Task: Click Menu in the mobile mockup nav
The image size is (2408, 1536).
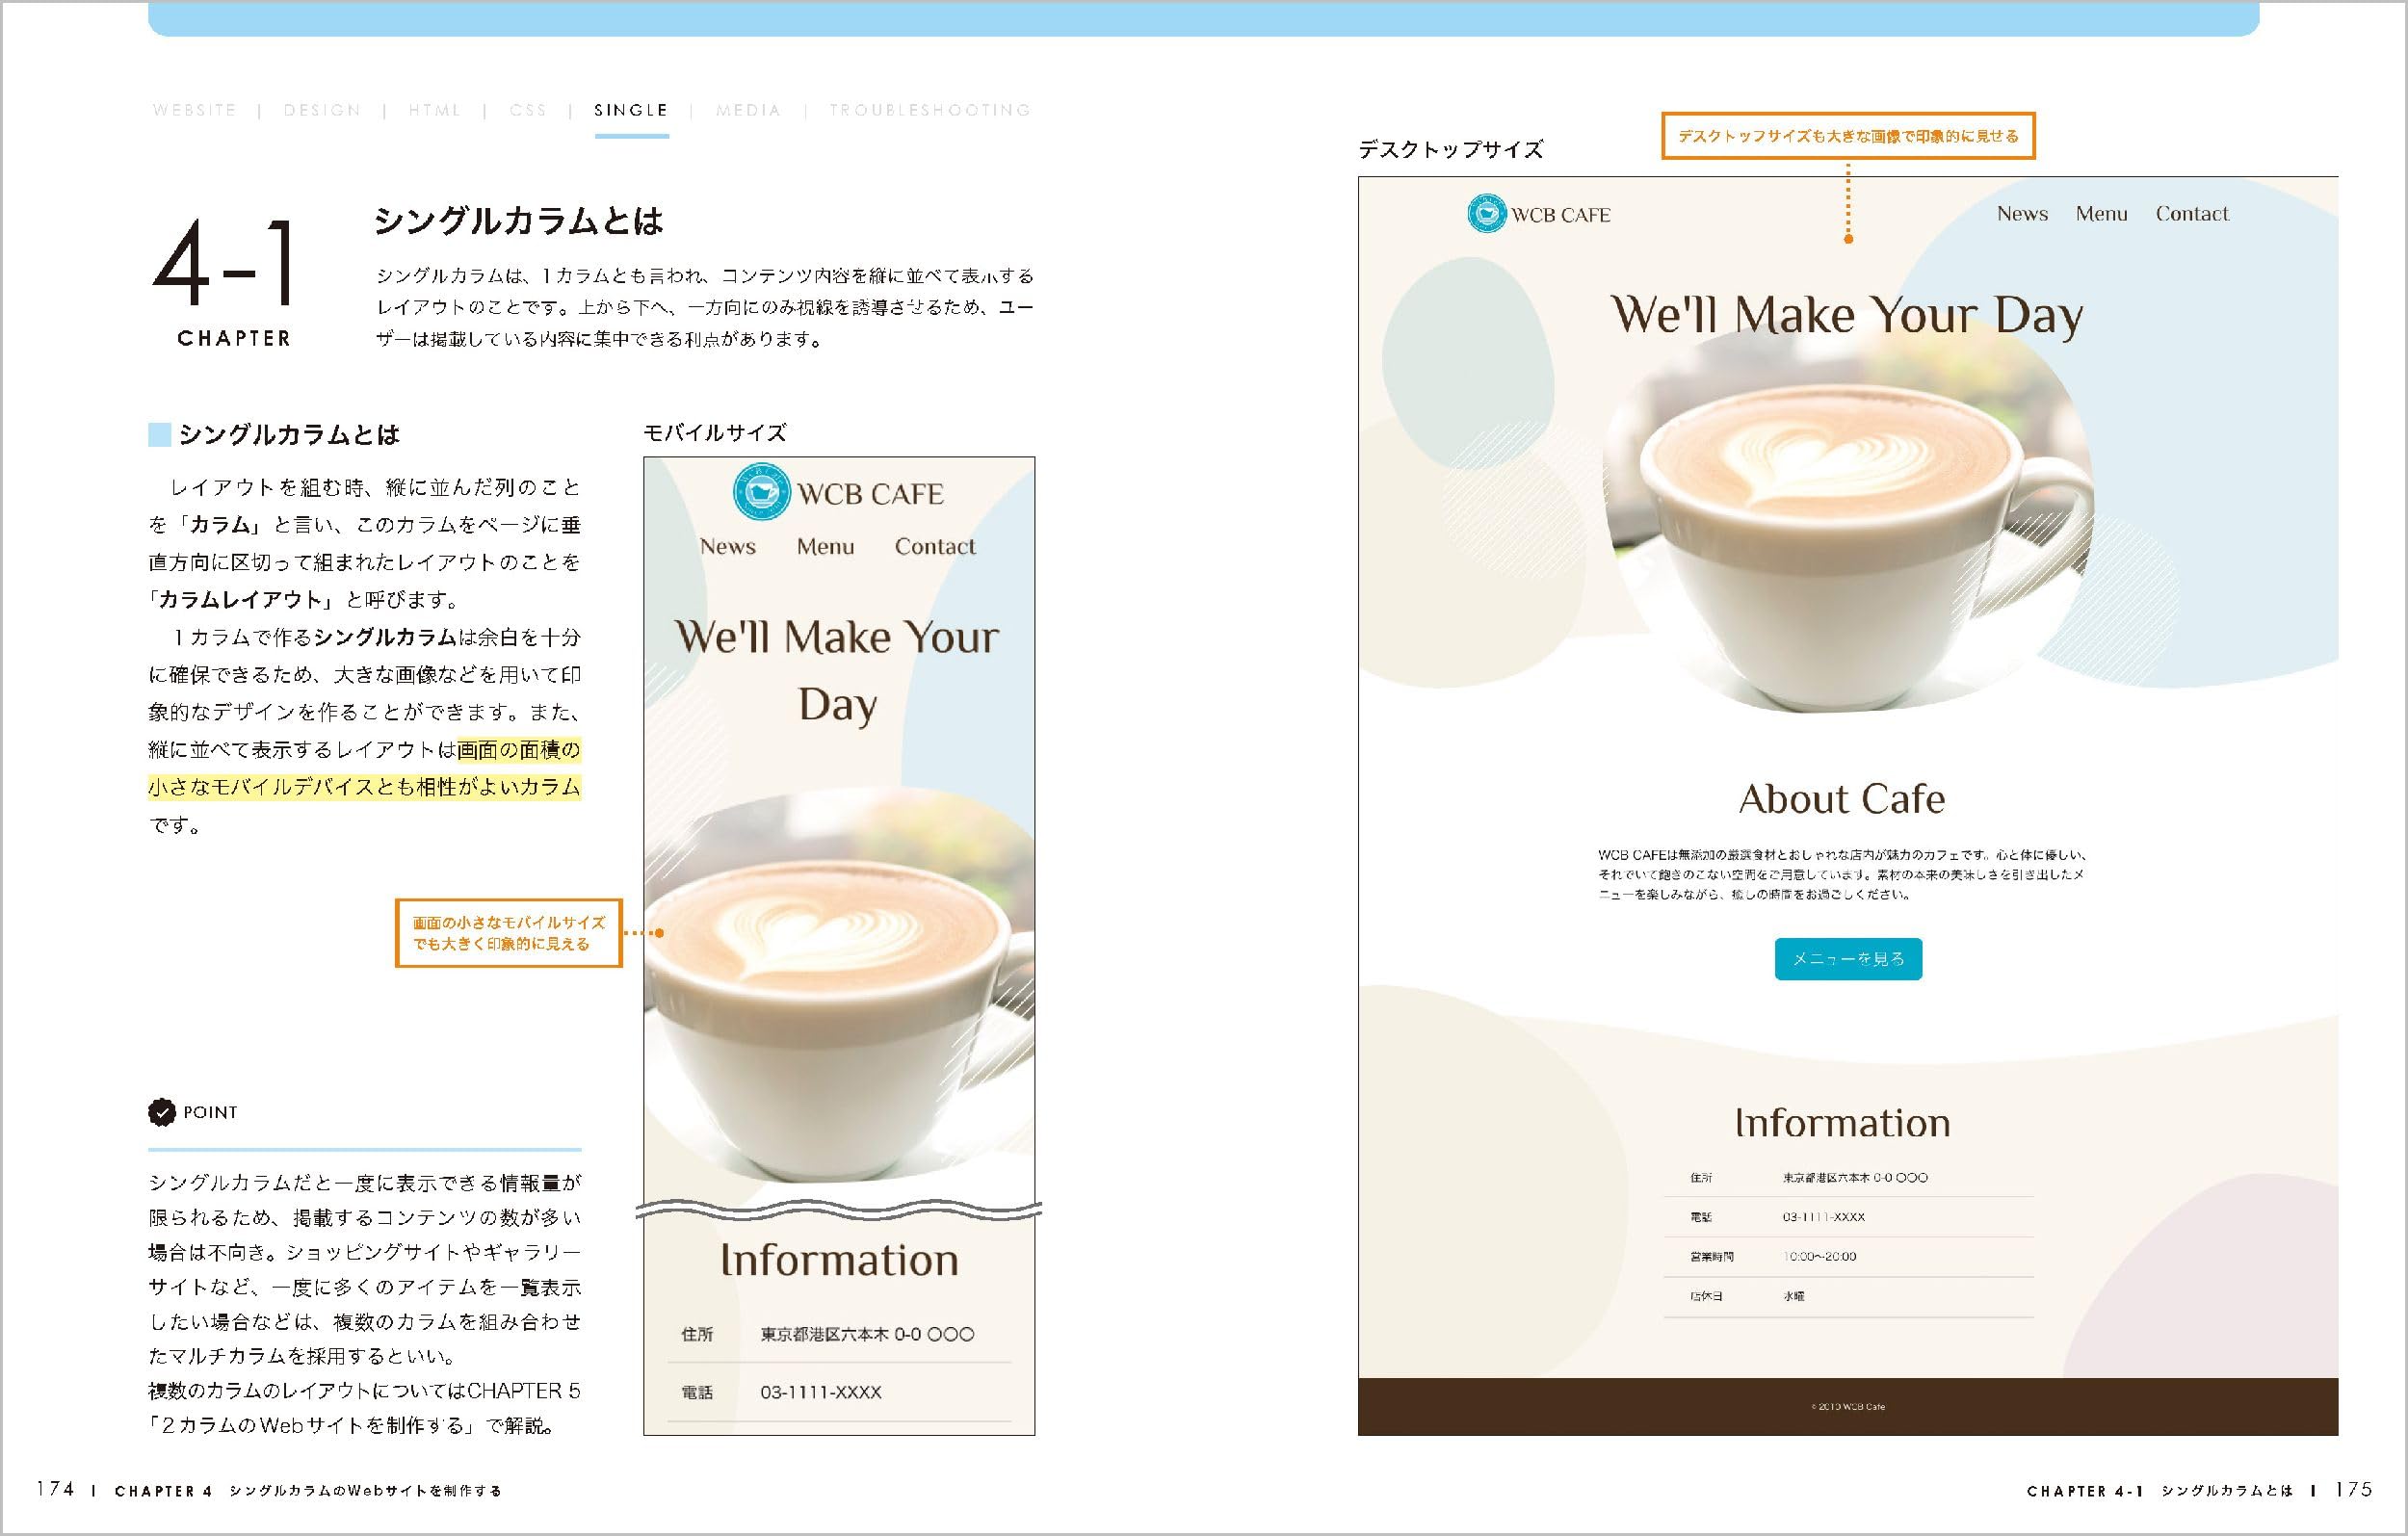Action: 825,547
